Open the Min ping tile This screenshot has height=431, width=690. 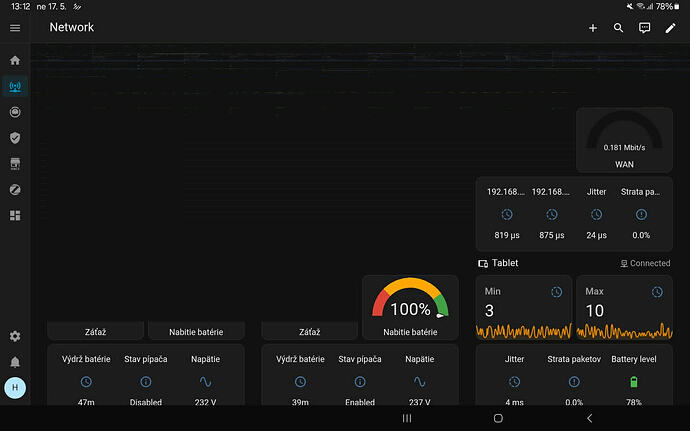click(524, 308)
